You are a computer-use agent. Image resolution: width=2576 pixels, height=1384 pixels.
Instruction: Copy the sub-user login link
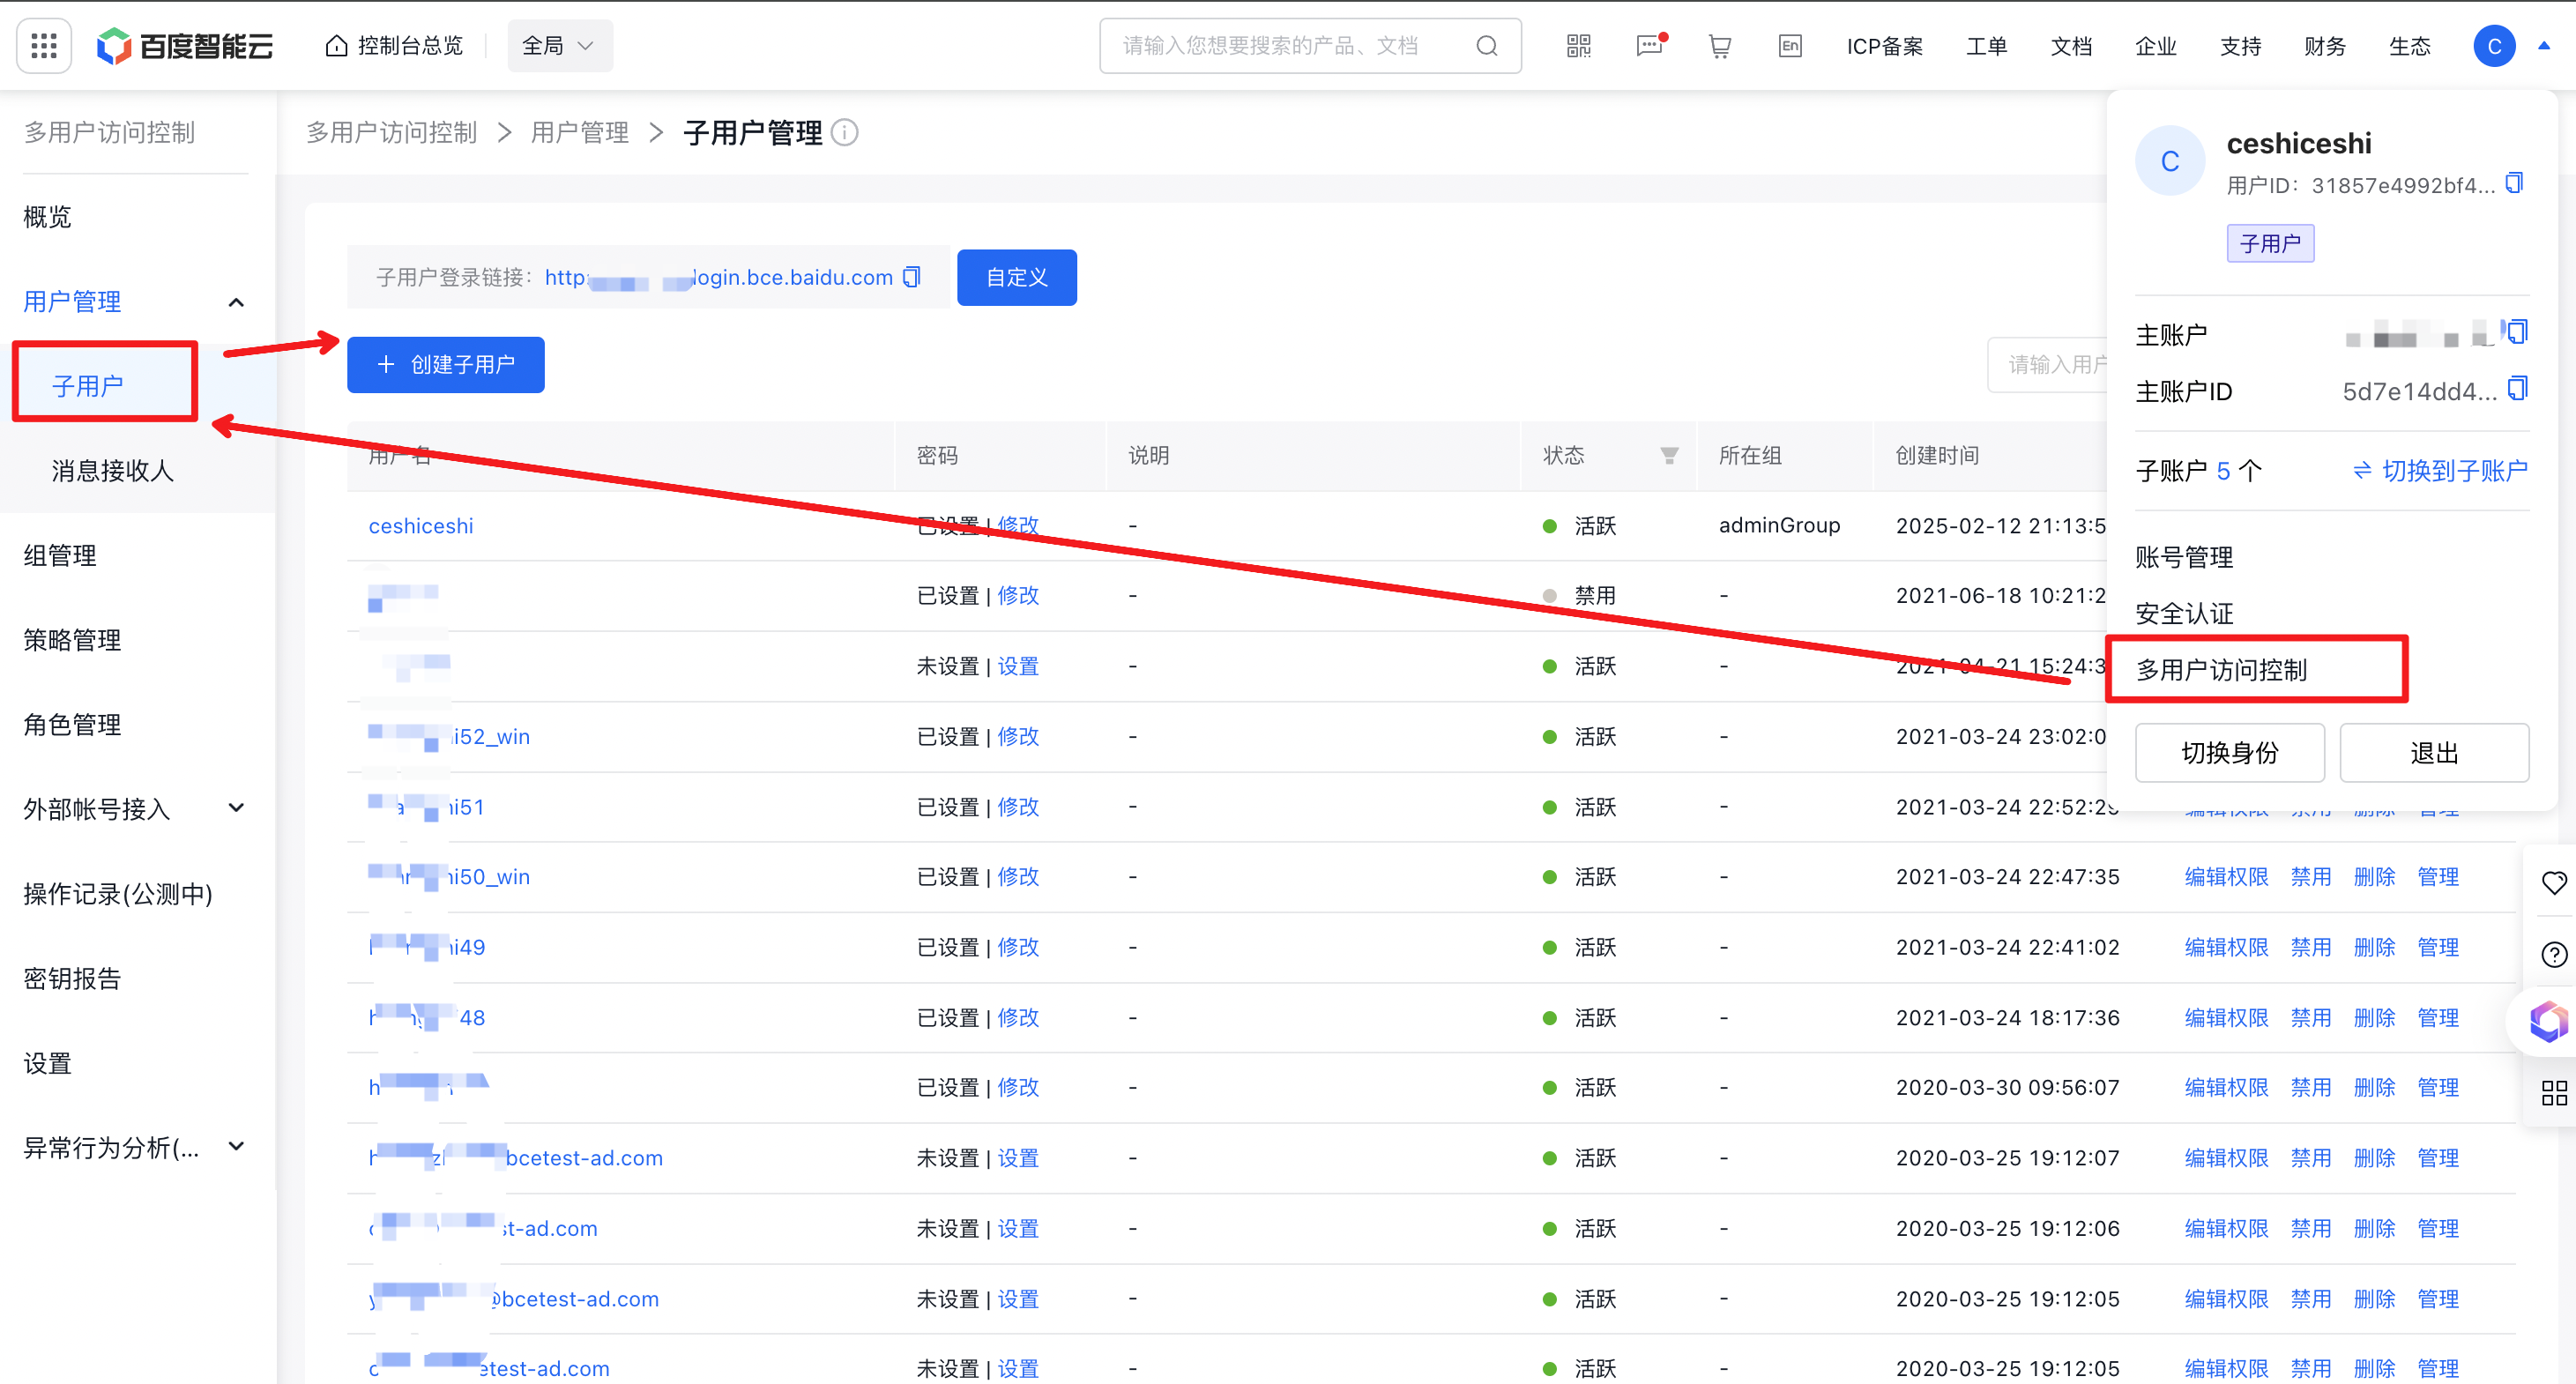click(912, 277)
